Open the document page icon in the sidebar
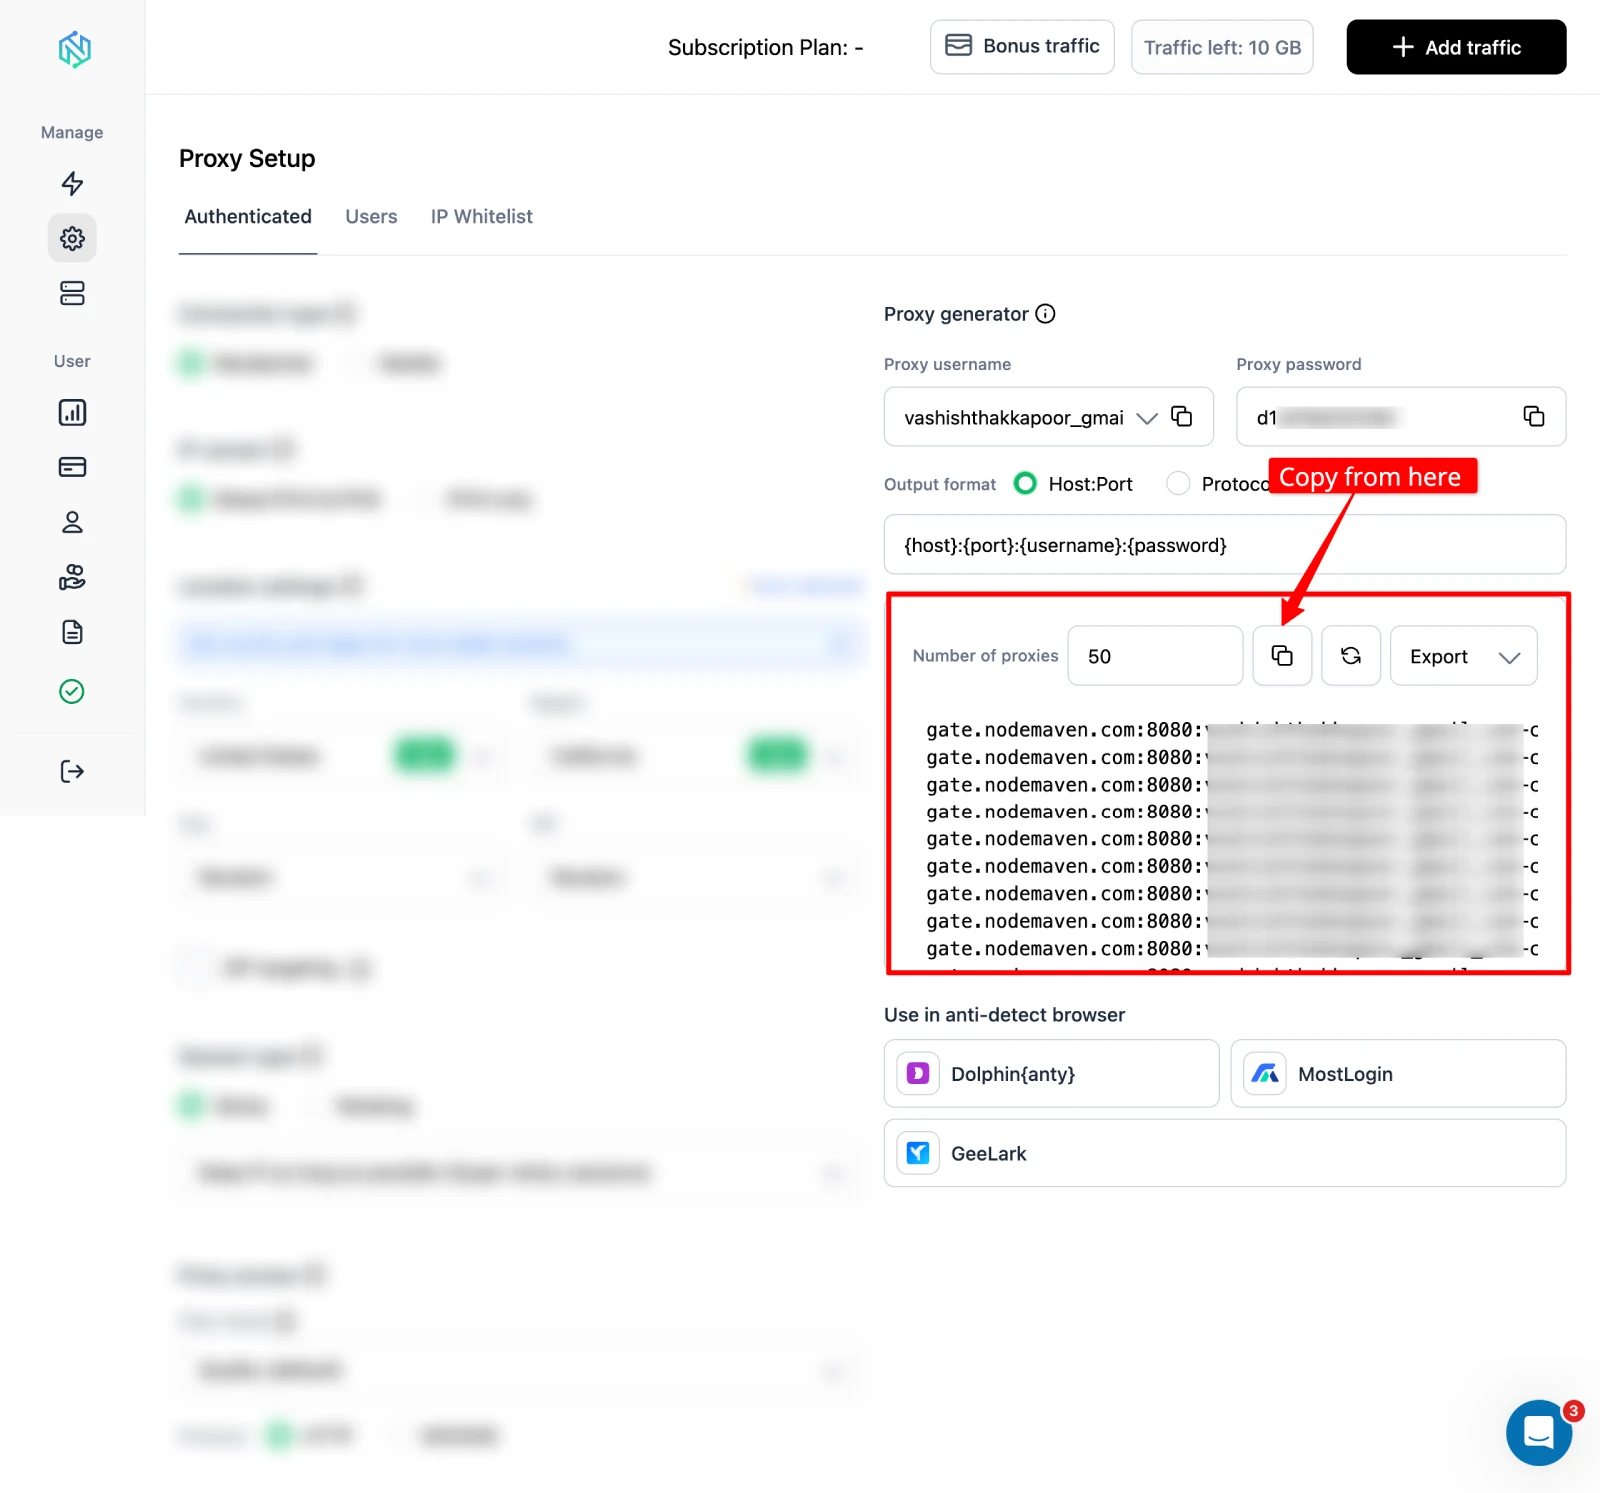Viewport: 1600px width, 1493px height. pyautogui.click(x=72, y=632)
